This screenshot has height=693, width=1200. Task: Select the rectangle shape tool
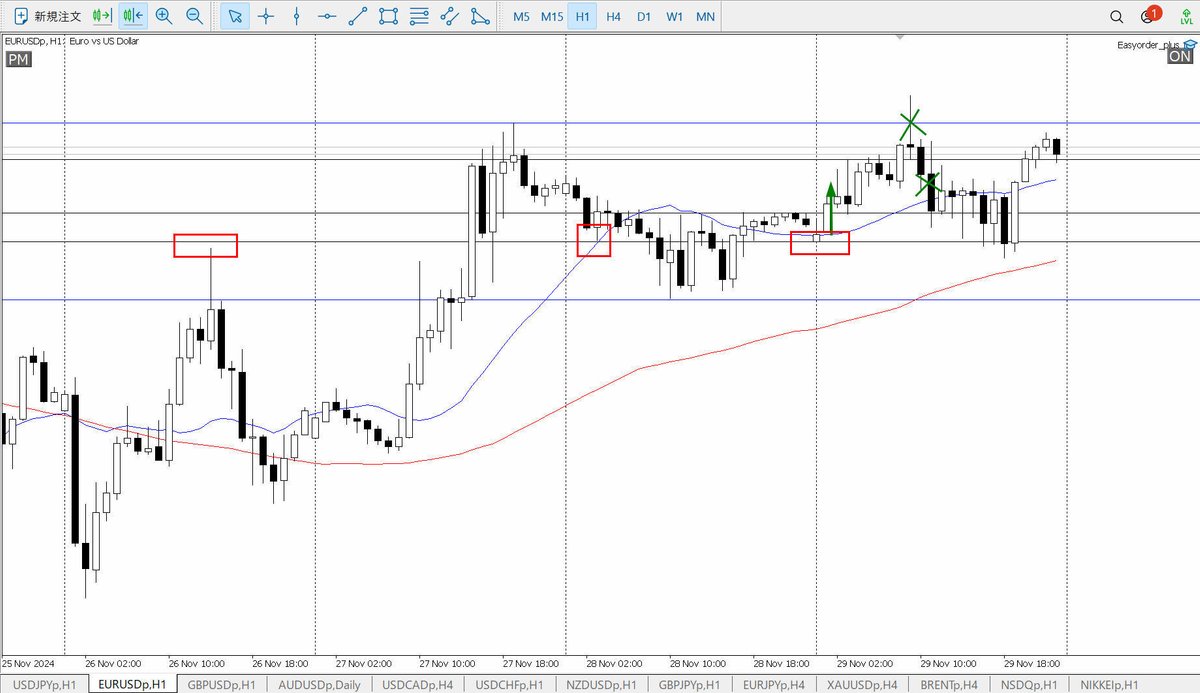coord(389,16)
